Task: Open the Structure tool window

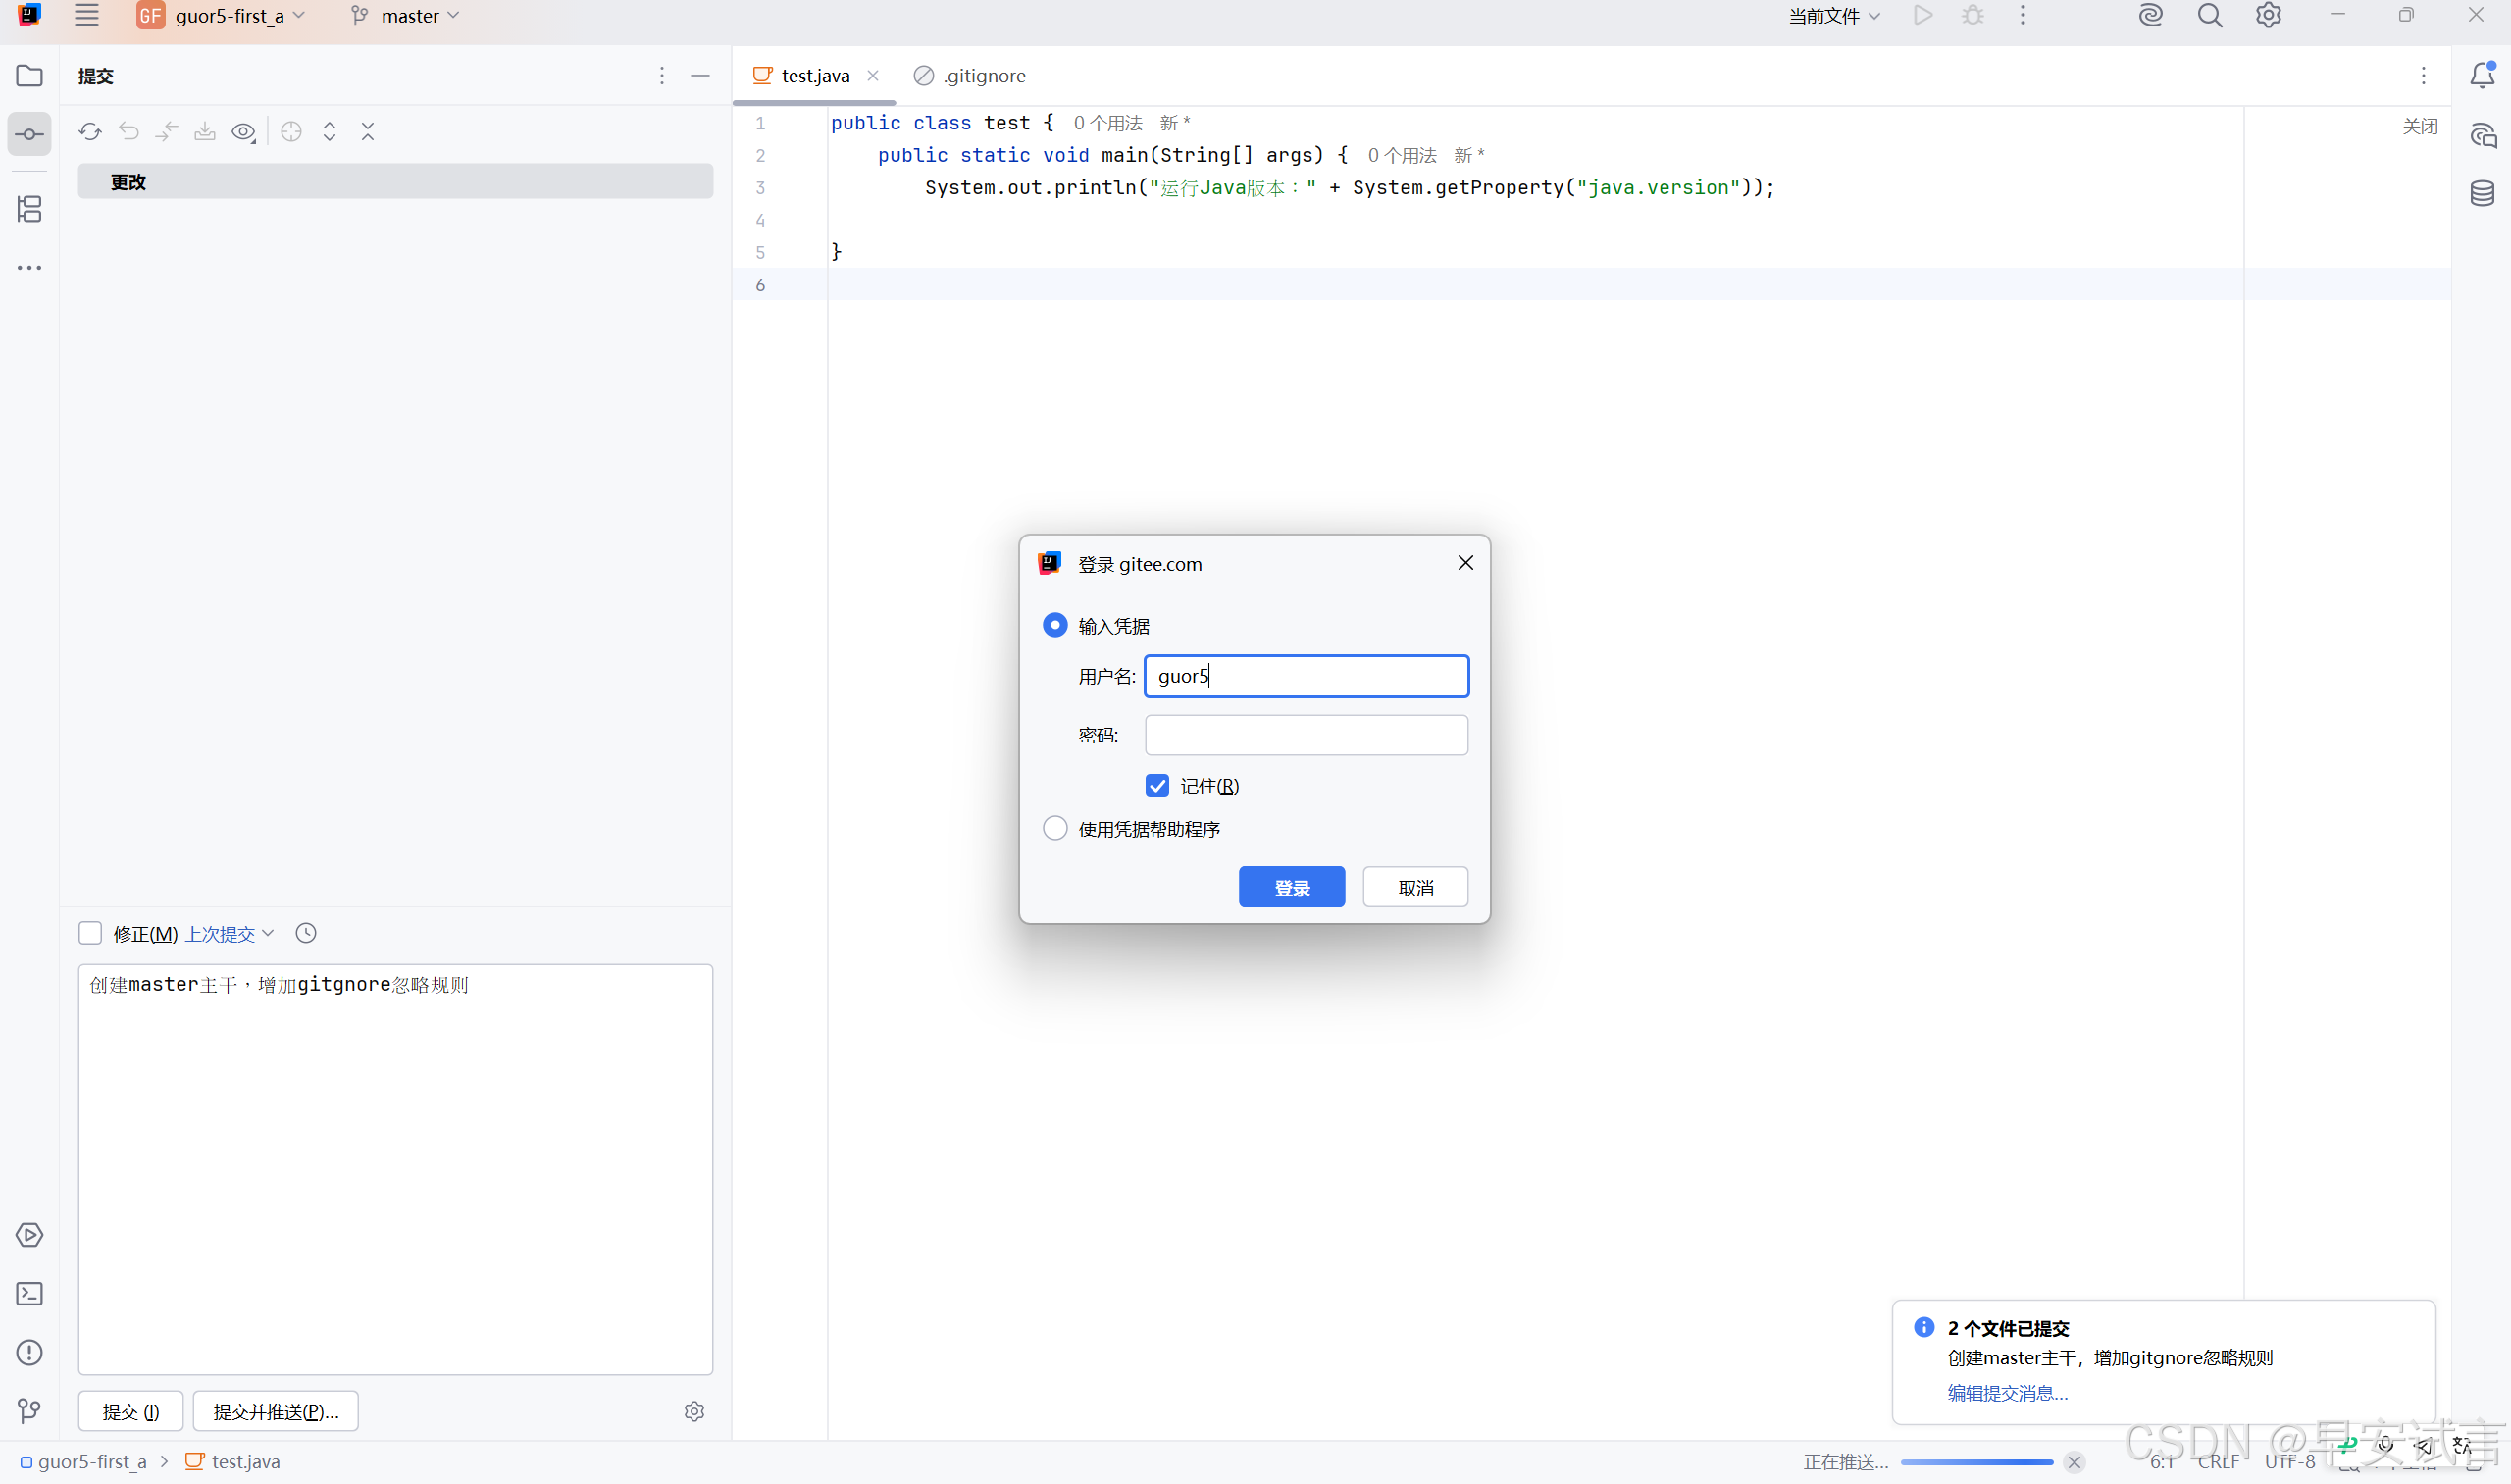Action: [29, 209]
